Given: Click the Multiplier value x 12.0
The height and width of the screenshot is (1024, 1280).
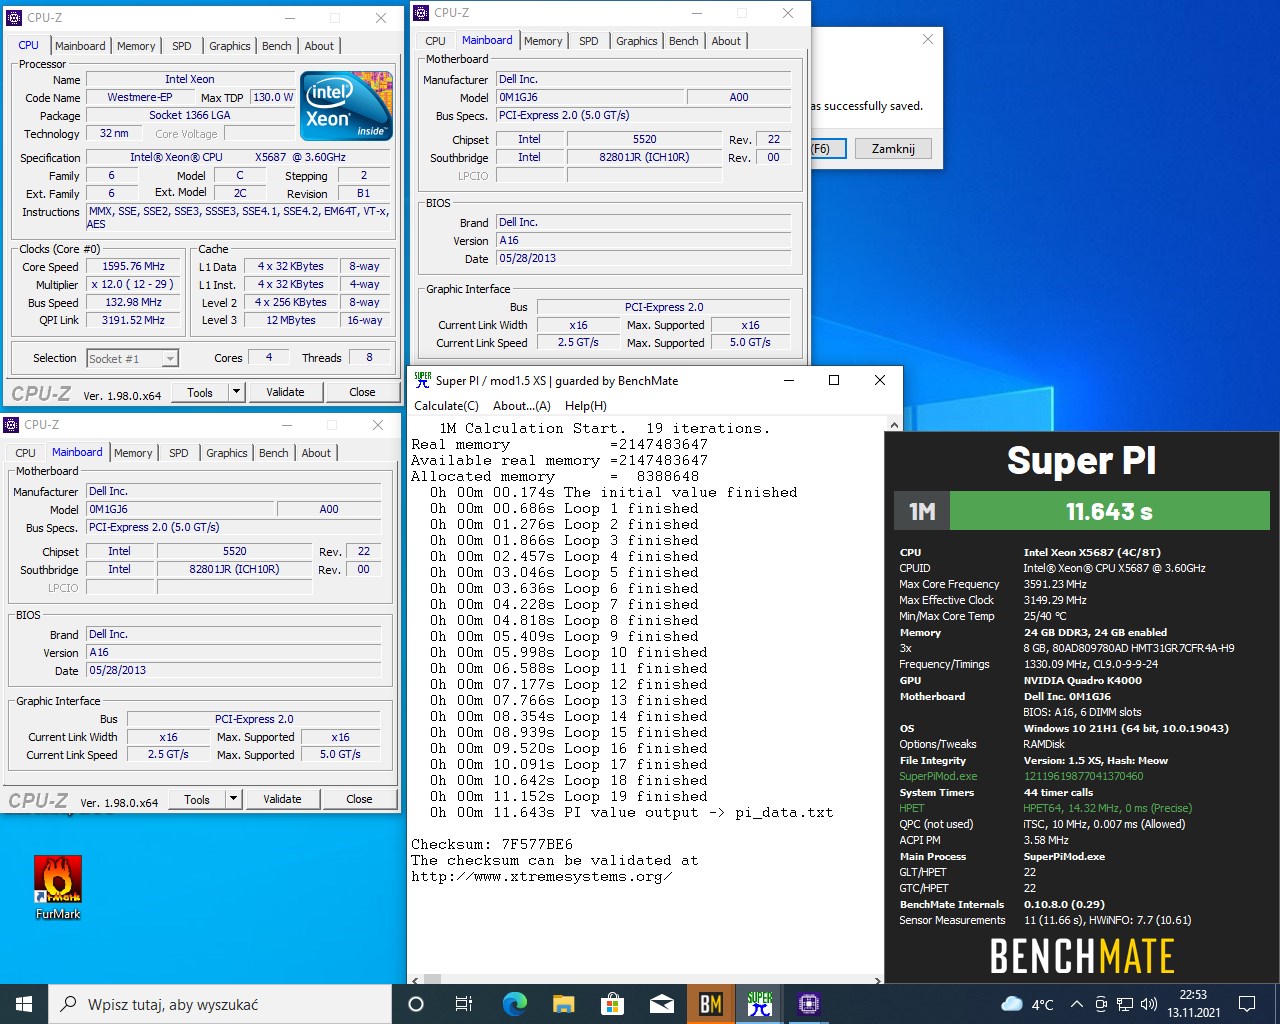Looking at the screenshot, I should click(134, 285).
